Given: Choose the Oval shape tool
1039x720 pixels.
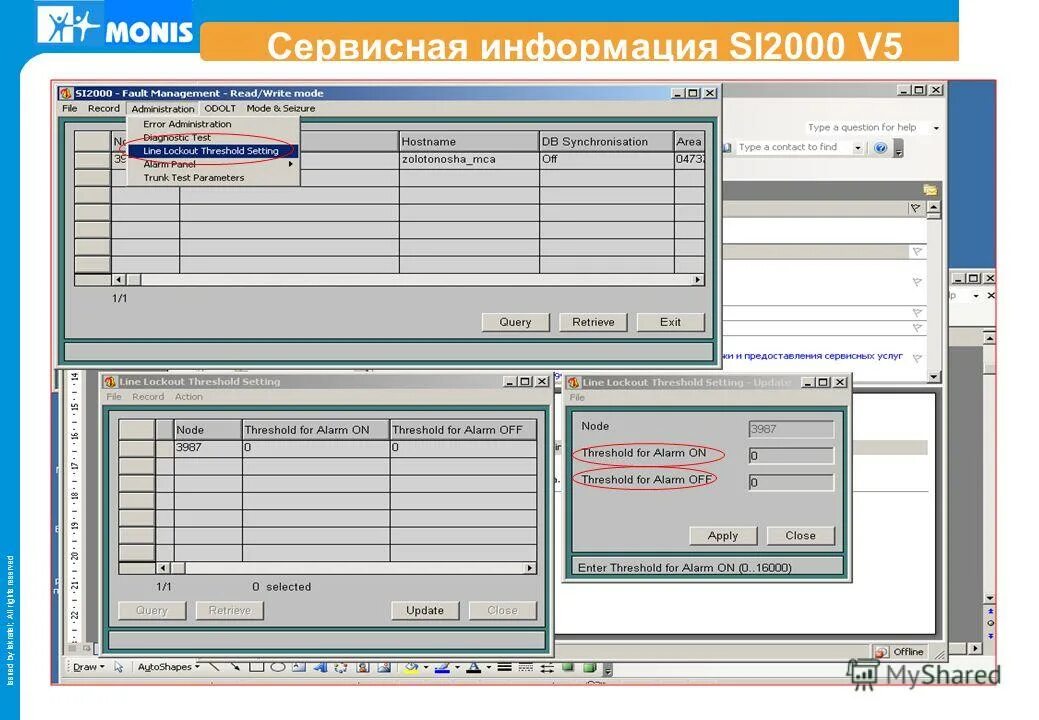Looking at the screenshot, I should pos(278,667).
